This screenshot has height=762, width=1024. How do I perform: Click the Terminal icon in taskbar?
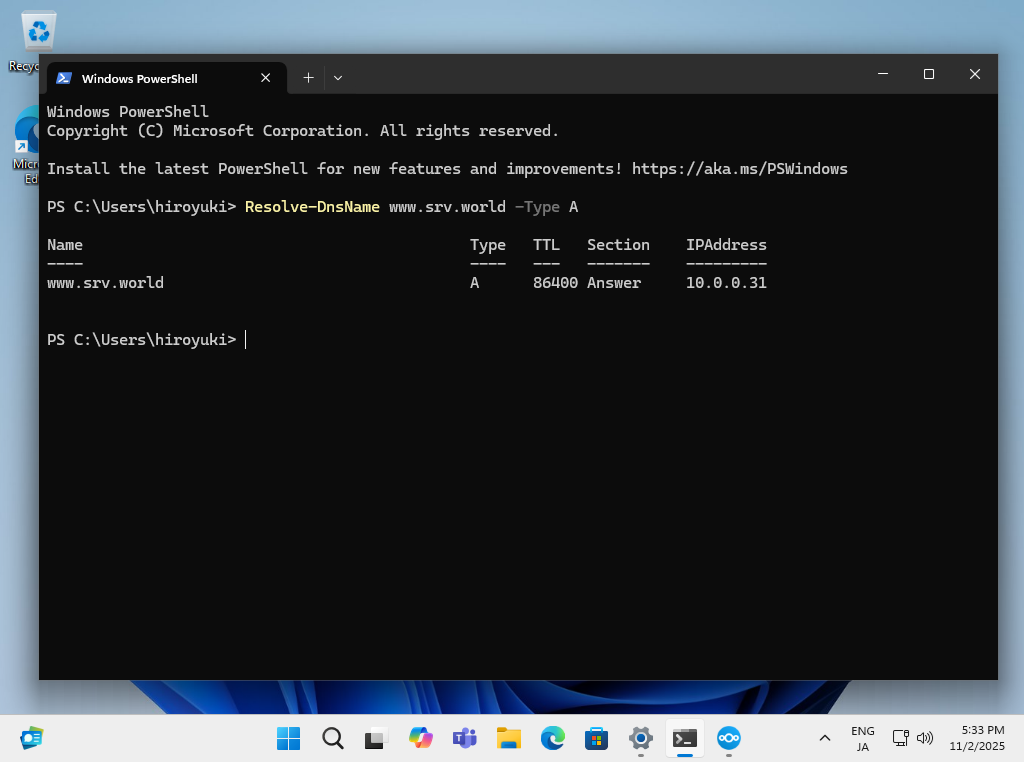point(685,738)
